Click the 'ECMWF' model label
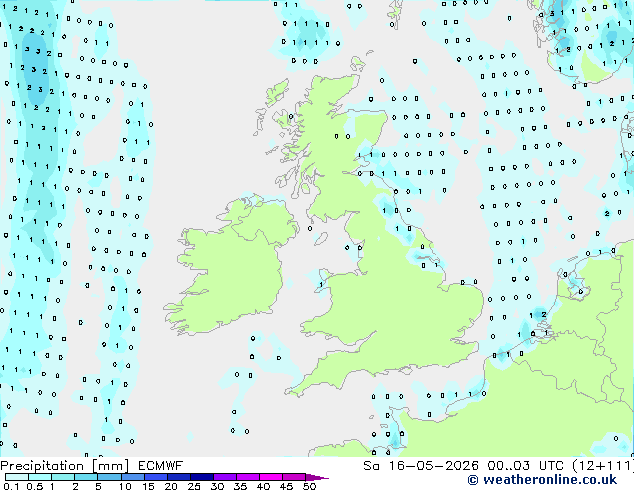Viewport: 634px width, 490px height. point(161,466)
